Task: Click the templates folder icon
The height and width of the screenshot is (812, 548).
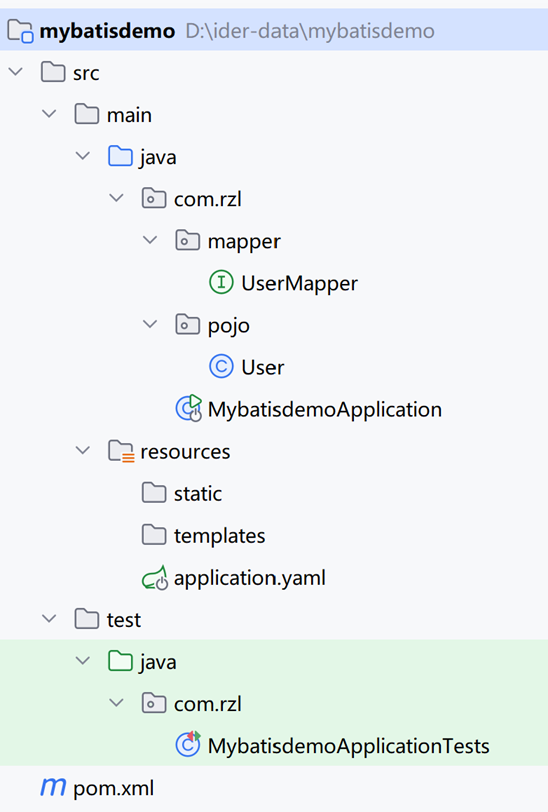Action: point(154,535)
